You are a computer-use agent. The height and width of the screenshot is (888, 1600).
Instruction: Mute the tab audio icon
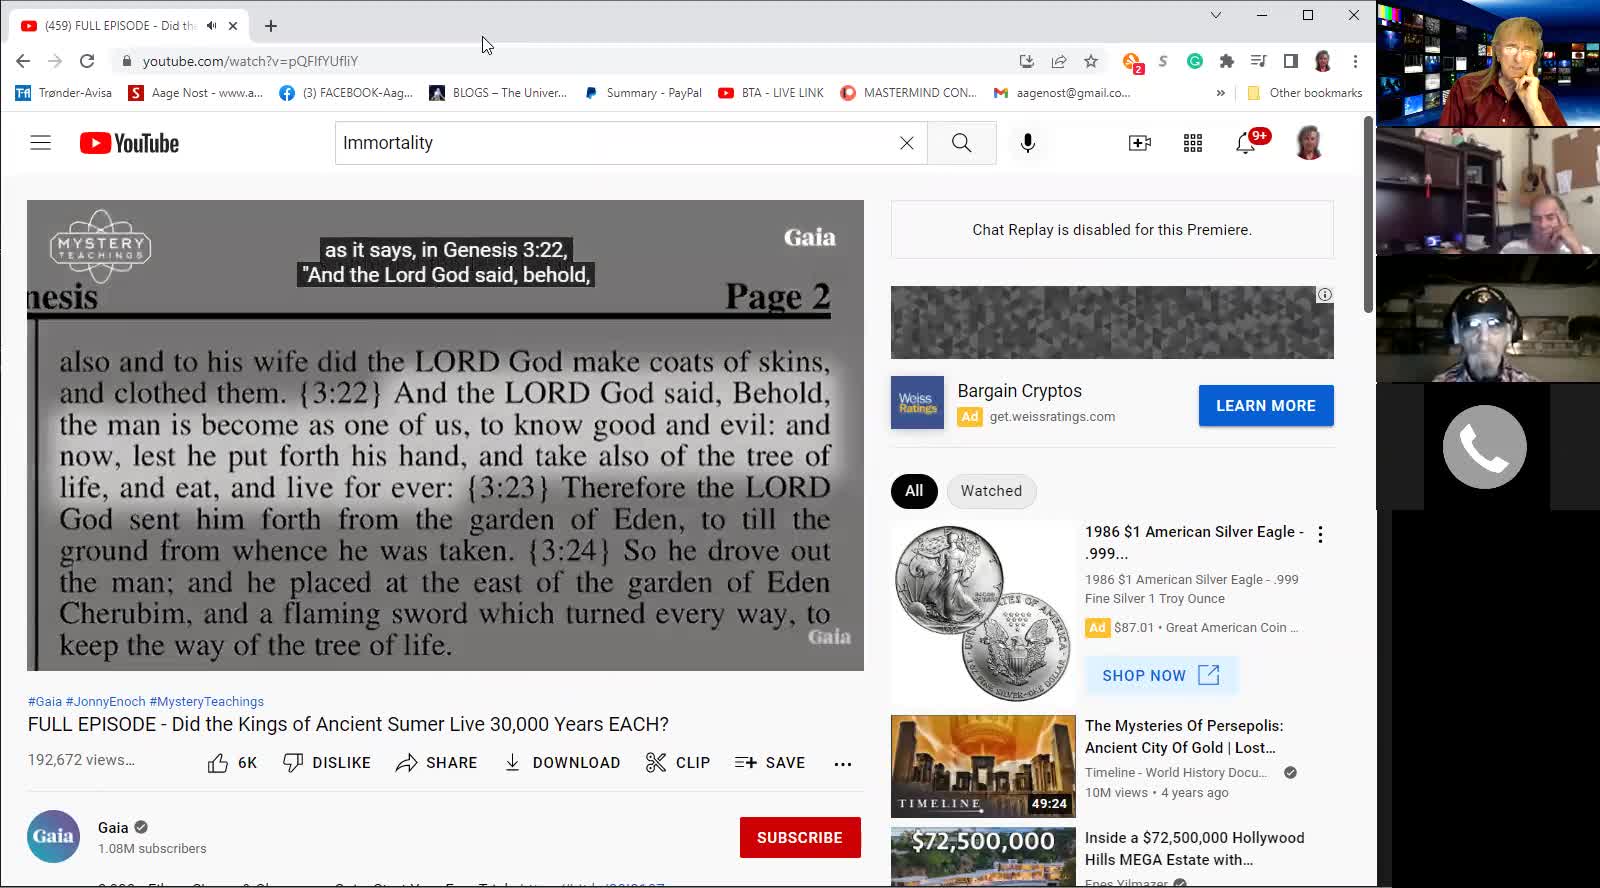tap(211, 26)
